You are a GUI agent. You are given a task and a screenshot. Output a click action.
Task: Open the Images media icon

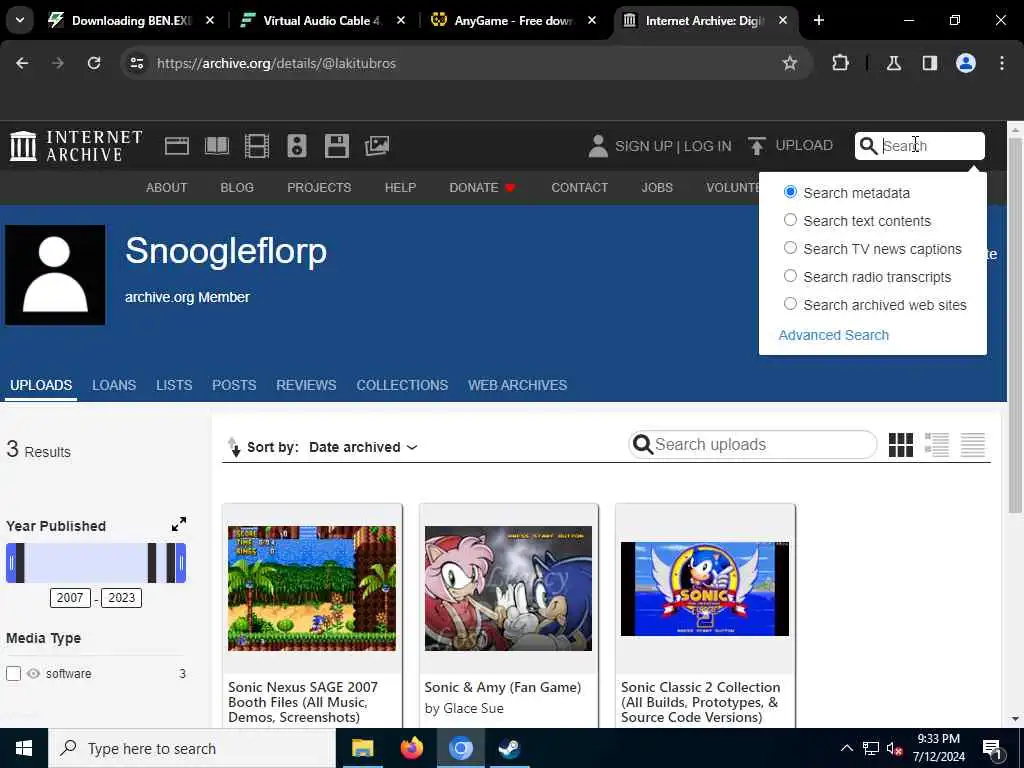pos(377,146)
